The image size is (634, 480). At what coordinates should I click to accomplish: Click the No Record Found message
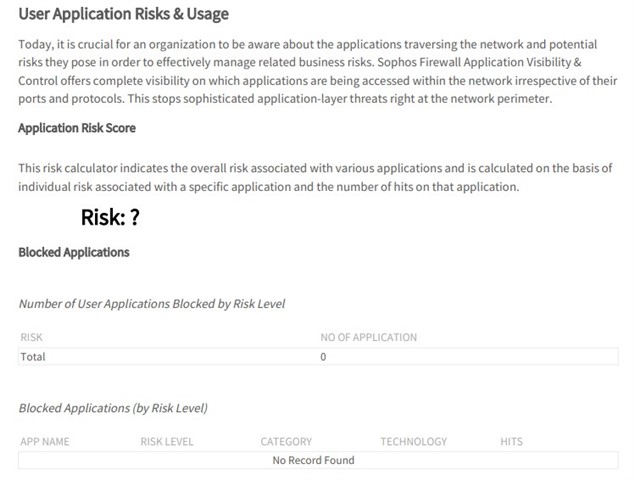313,460
